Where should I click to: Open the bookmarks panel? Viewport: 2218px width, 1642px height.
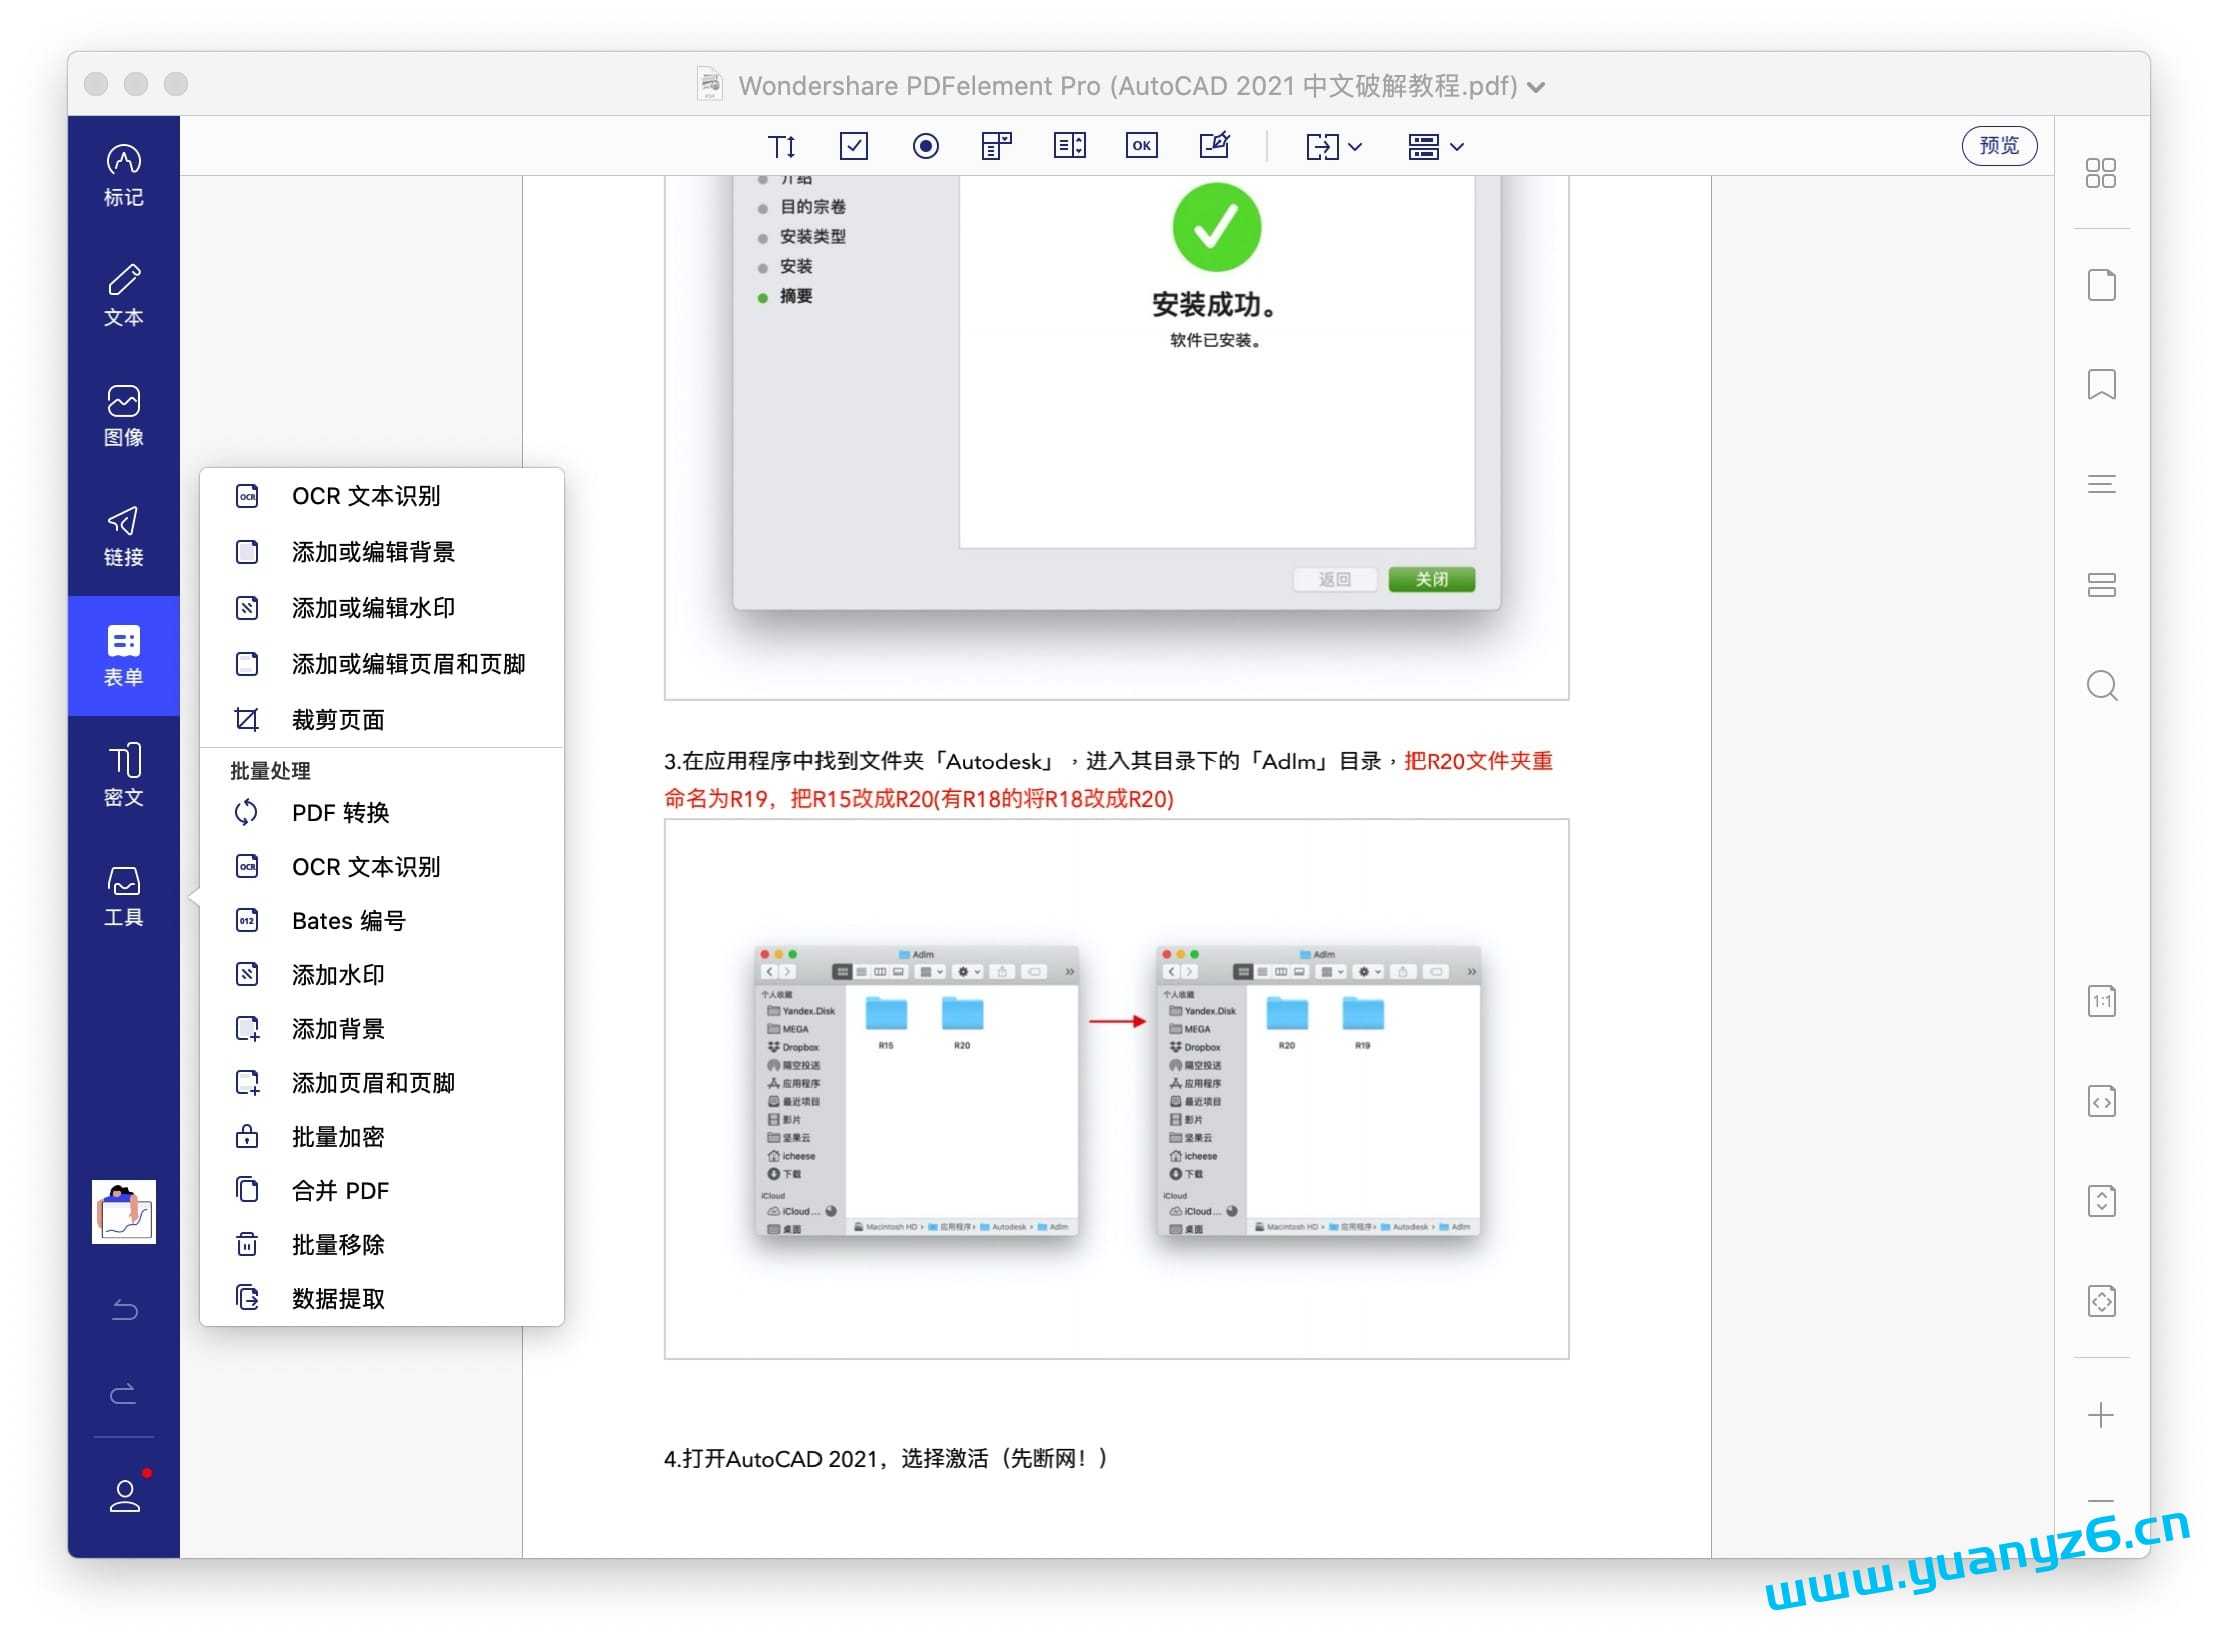click(2103, 384)
